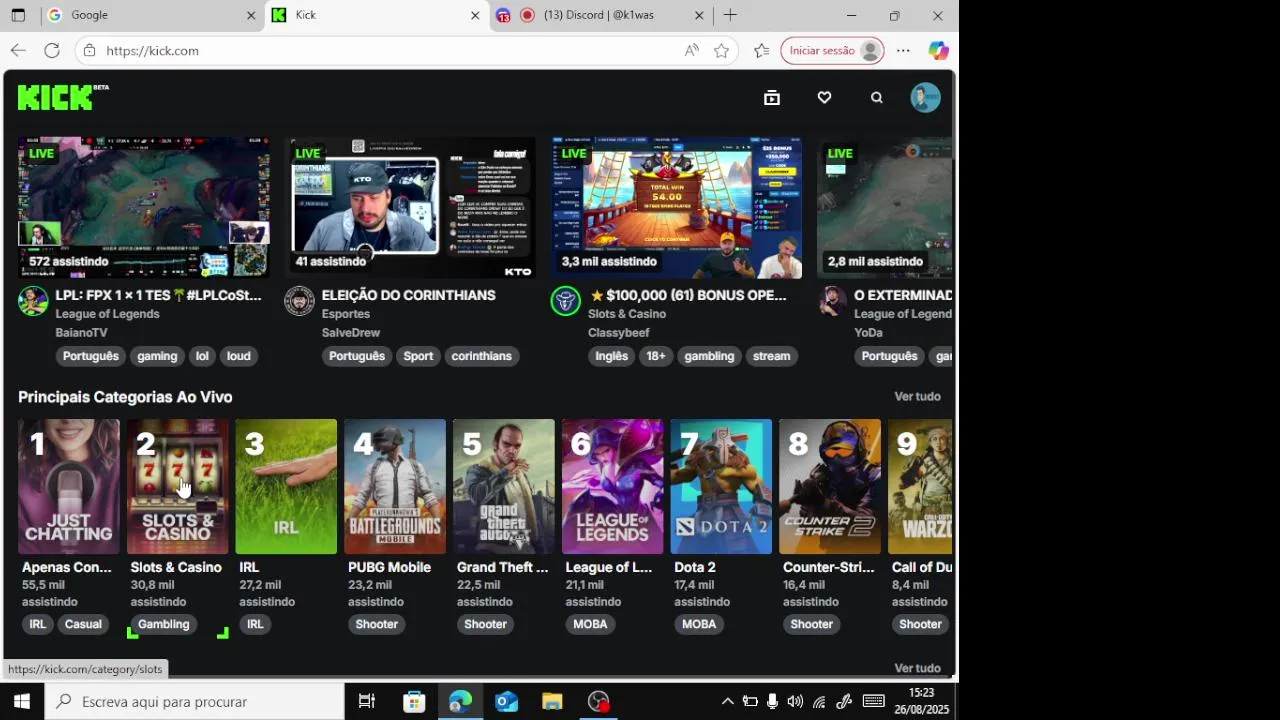Select the MOBA tag under Dota 2
The image size is (1280, 720).
coord(699,624)
